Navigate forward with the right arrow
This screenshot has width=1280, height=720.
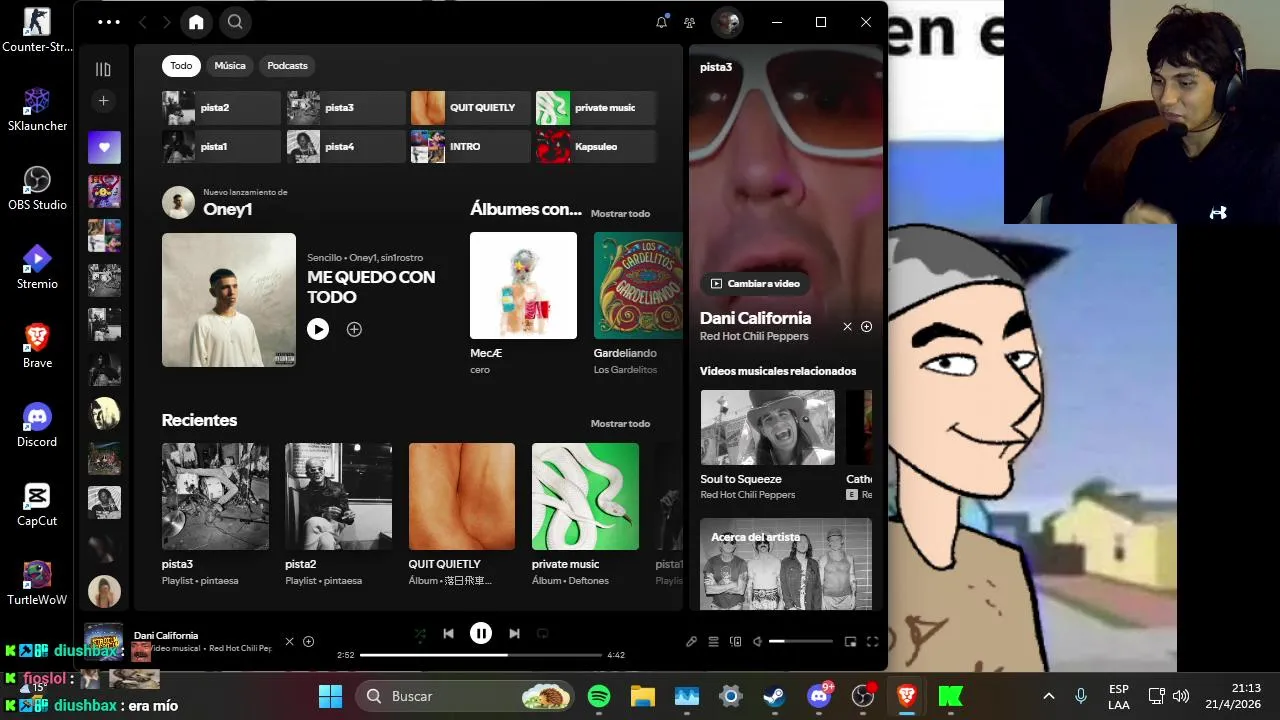pyautogui.click(x=166, y=22)
